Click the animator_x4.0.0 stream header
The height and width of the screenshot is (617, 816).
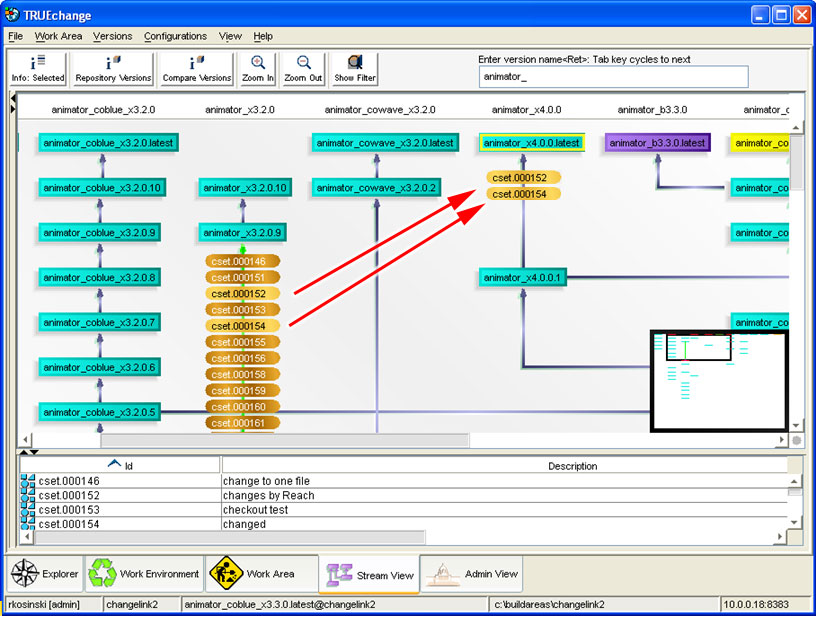(526, 110)
